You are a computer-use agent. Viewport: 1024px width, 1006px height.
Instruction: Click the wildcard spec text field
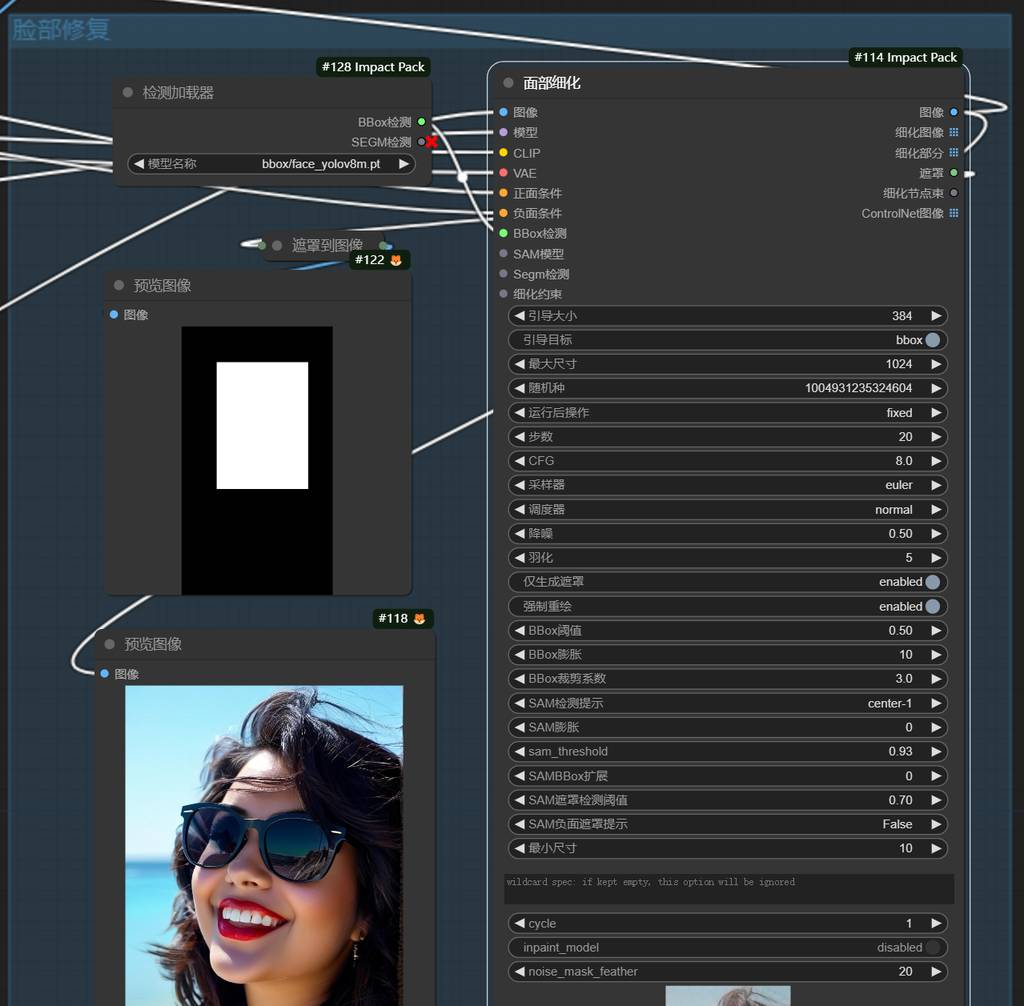[x=728, y=888]
